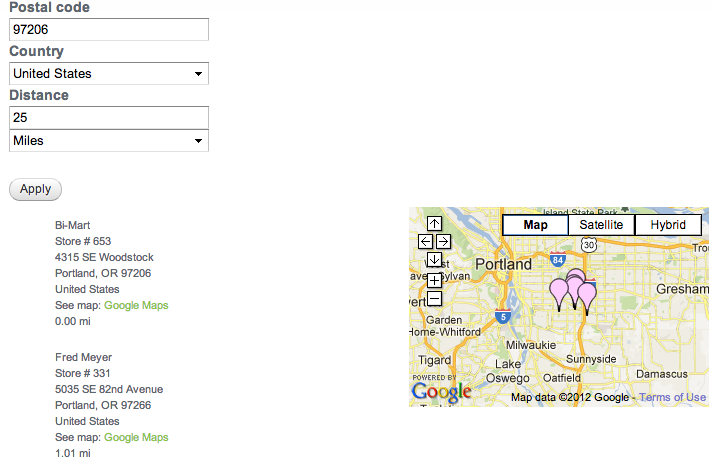Screen dimensions: 712x468
Task: Switch to Hybrid view
Action: tap(668, 225)
